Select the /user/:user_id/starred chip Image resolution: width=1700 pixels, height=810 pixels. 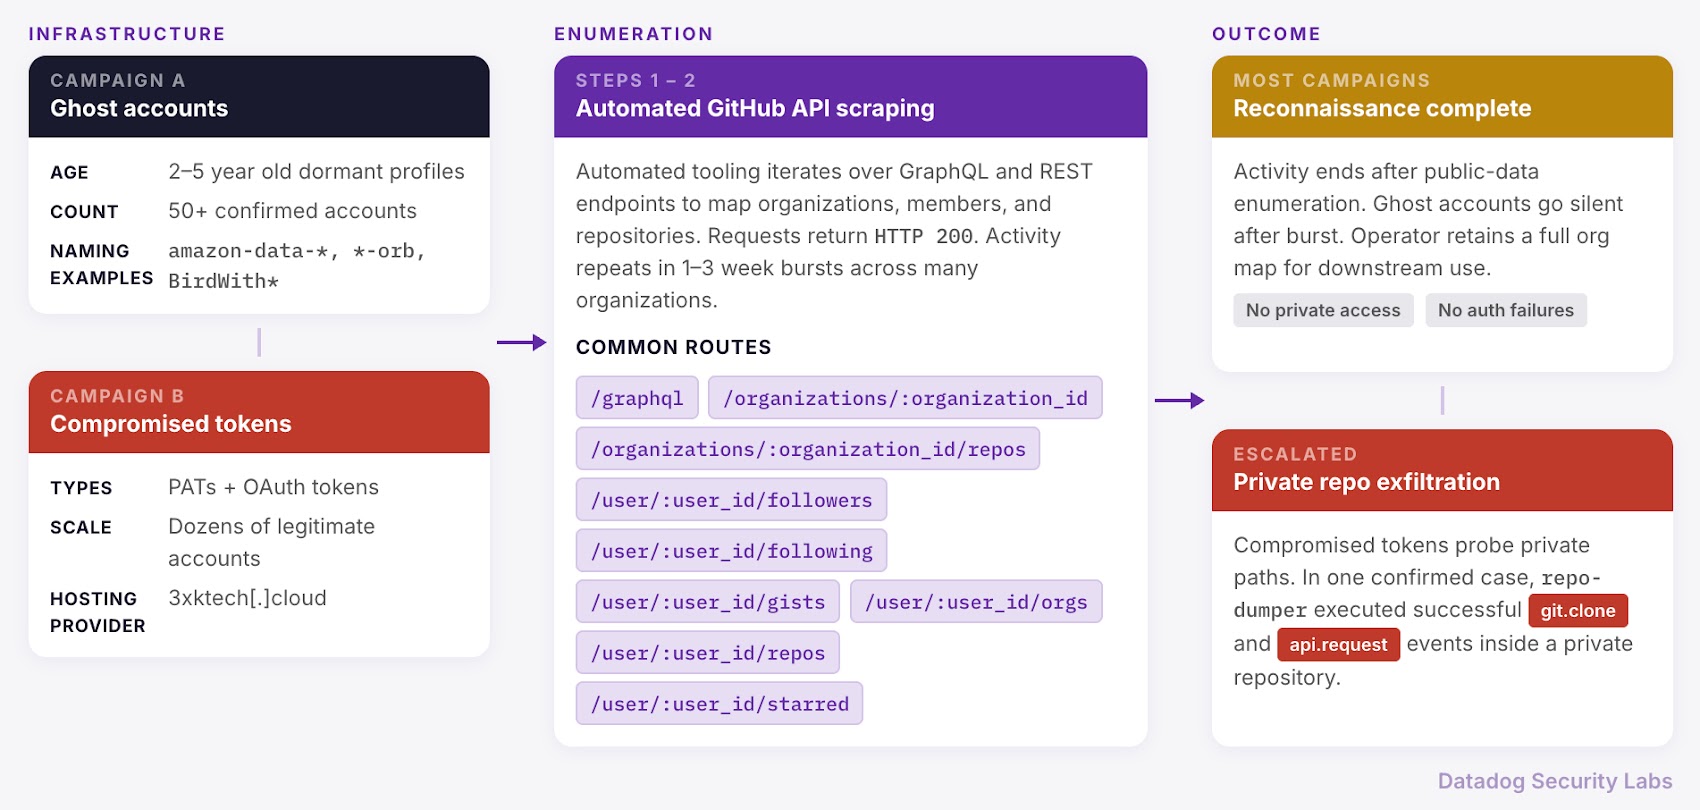[x=719, y=704]
